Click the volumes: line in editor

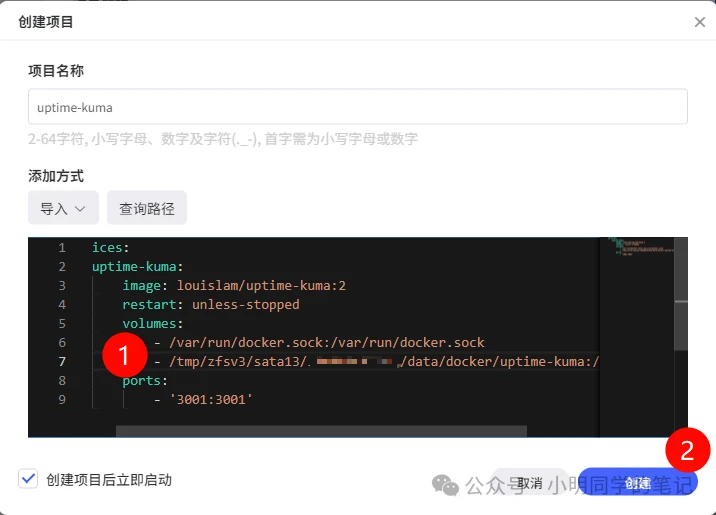153,323
